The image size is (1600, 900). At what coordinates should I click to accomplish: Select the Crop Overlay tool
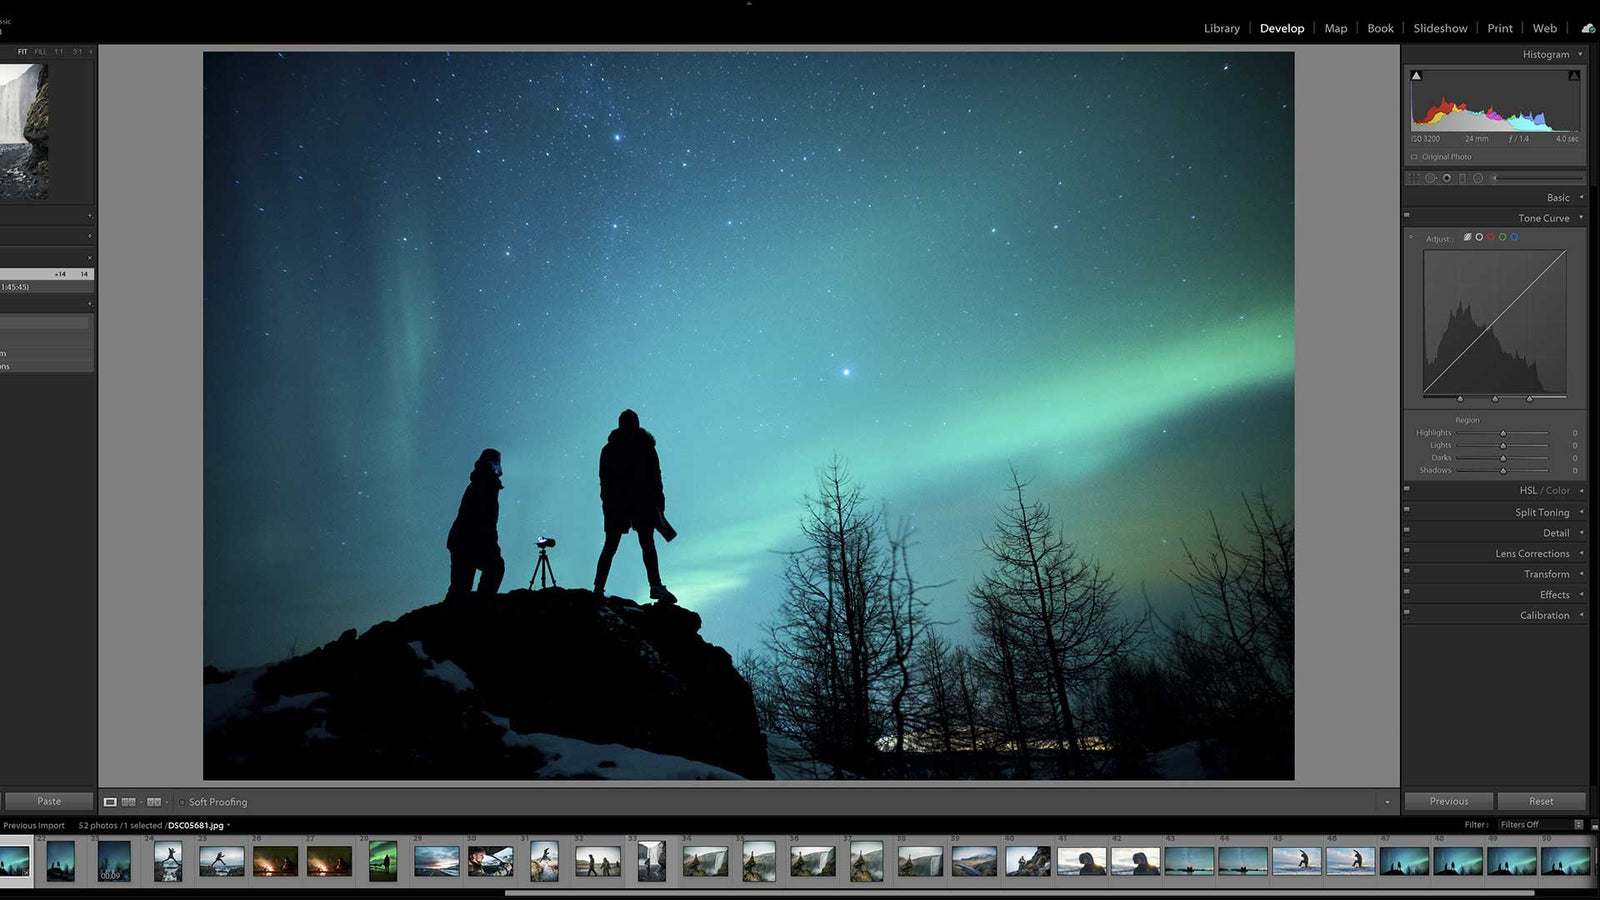(x=1414, y=177)
